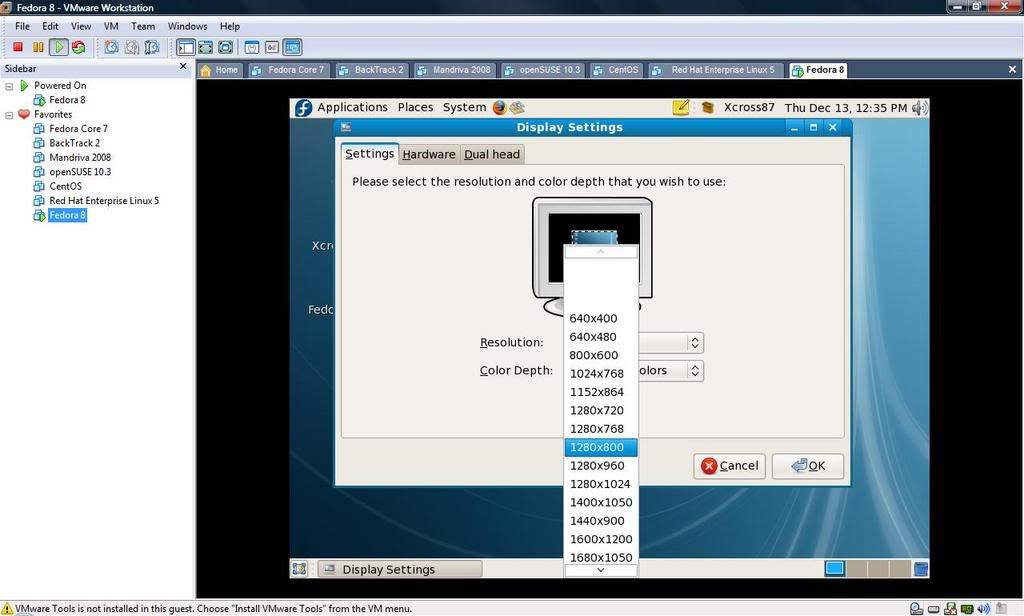This screenshot has width=1024, height=616.
Task: Click the Display Settings taskbar button
Action: pyautogui.click(x=400, y=570)
